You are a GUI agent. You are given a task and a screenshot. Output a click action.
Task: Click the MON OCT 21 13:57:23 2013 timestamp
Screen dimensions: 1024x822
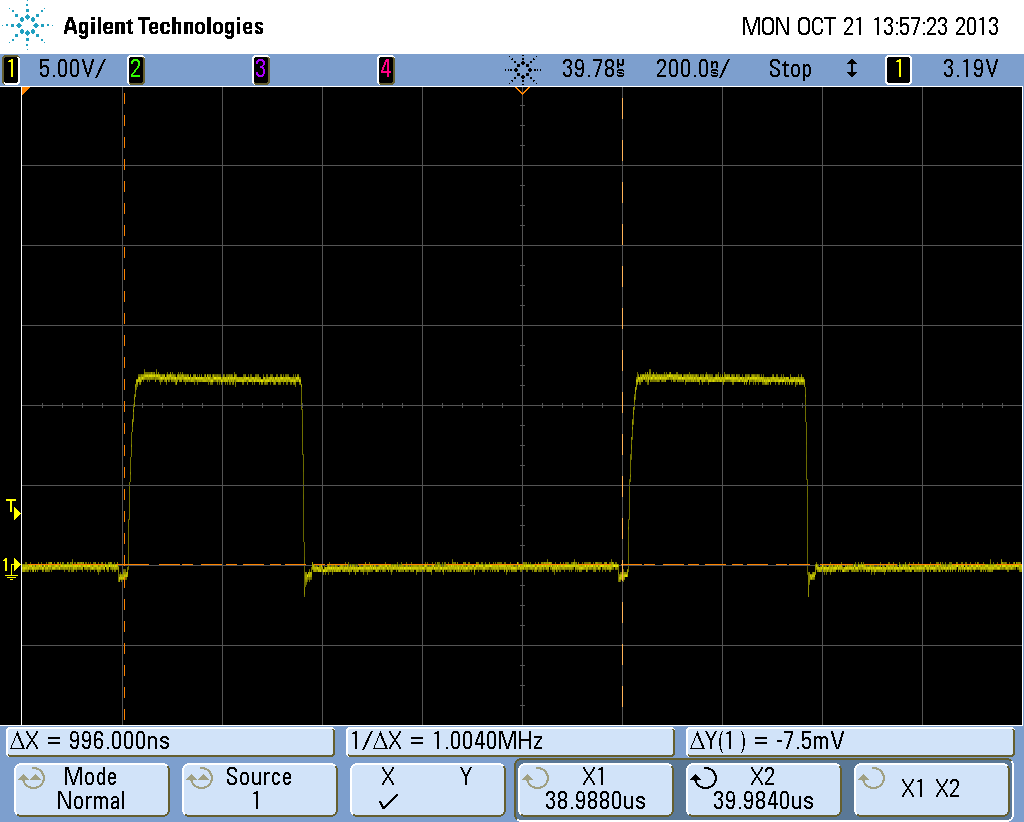(x=870, y=27)
